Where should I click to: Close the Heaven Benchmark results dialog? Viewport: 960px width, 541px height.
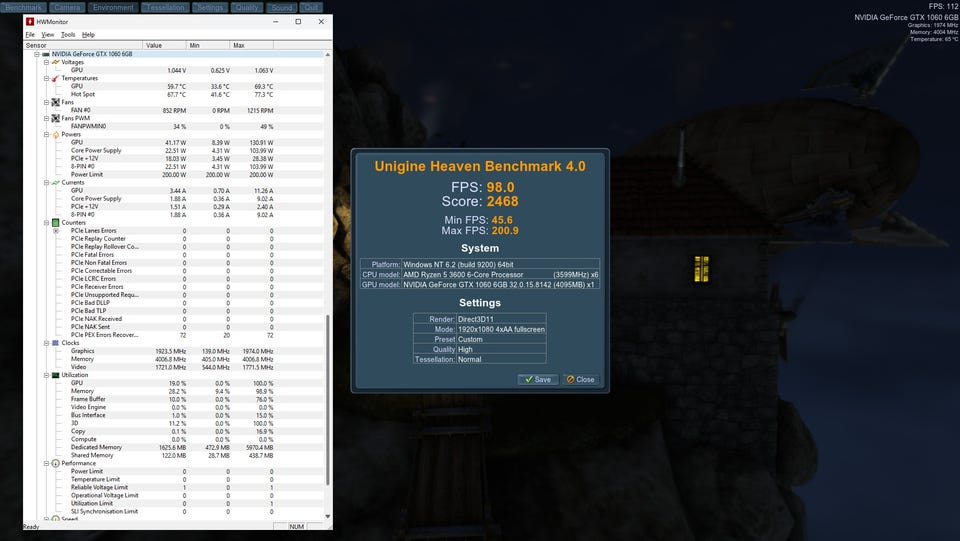[580, 379]
